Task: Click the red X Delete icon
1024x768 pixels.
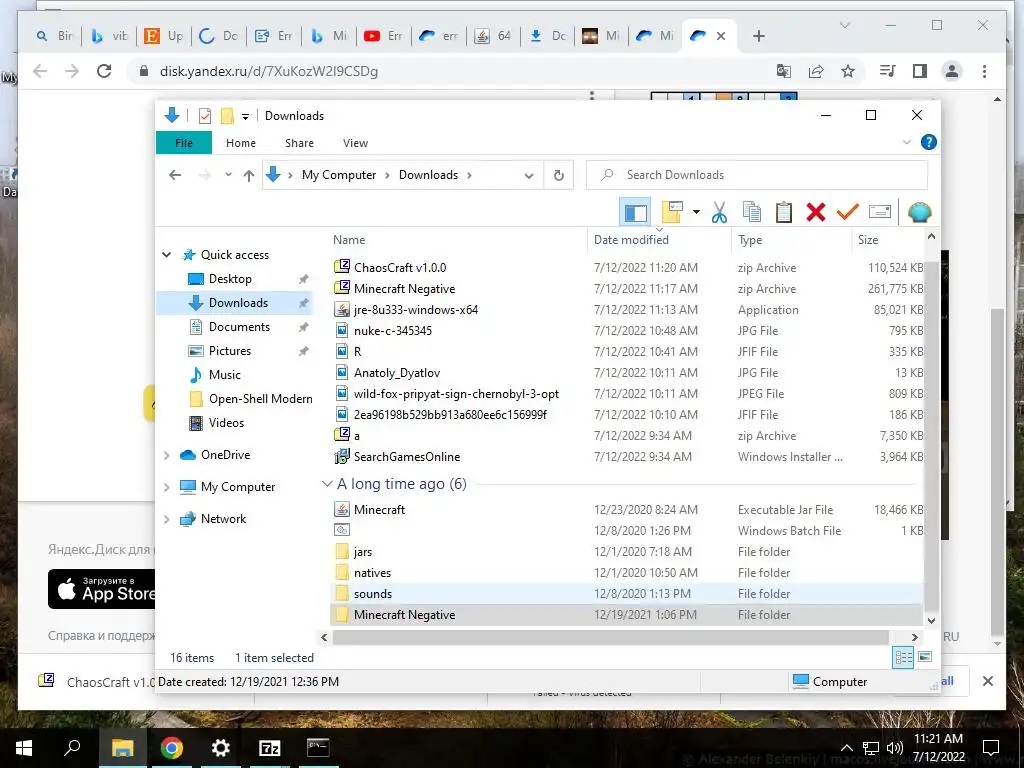Action: coord(816,212)
